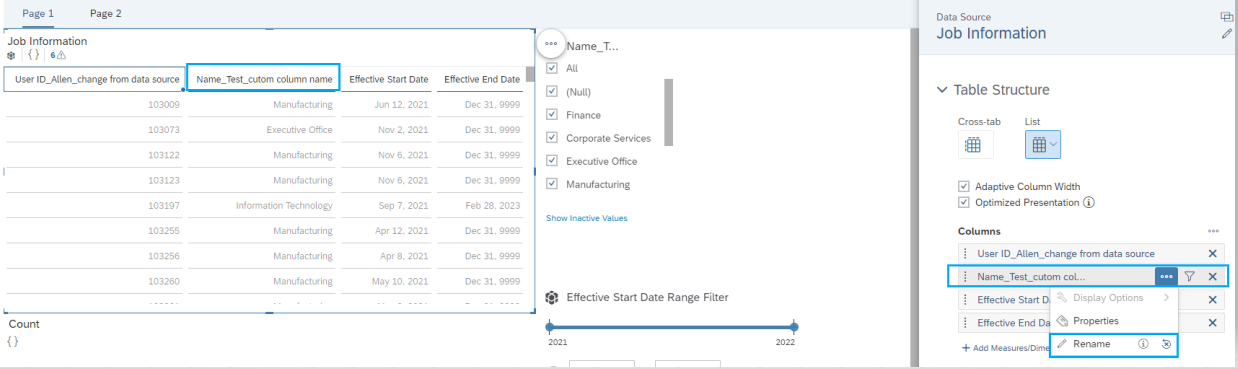The image size is (1238, 369).
Task: Switch to the Page 2 tab
Action: click(x=105, y=14)
